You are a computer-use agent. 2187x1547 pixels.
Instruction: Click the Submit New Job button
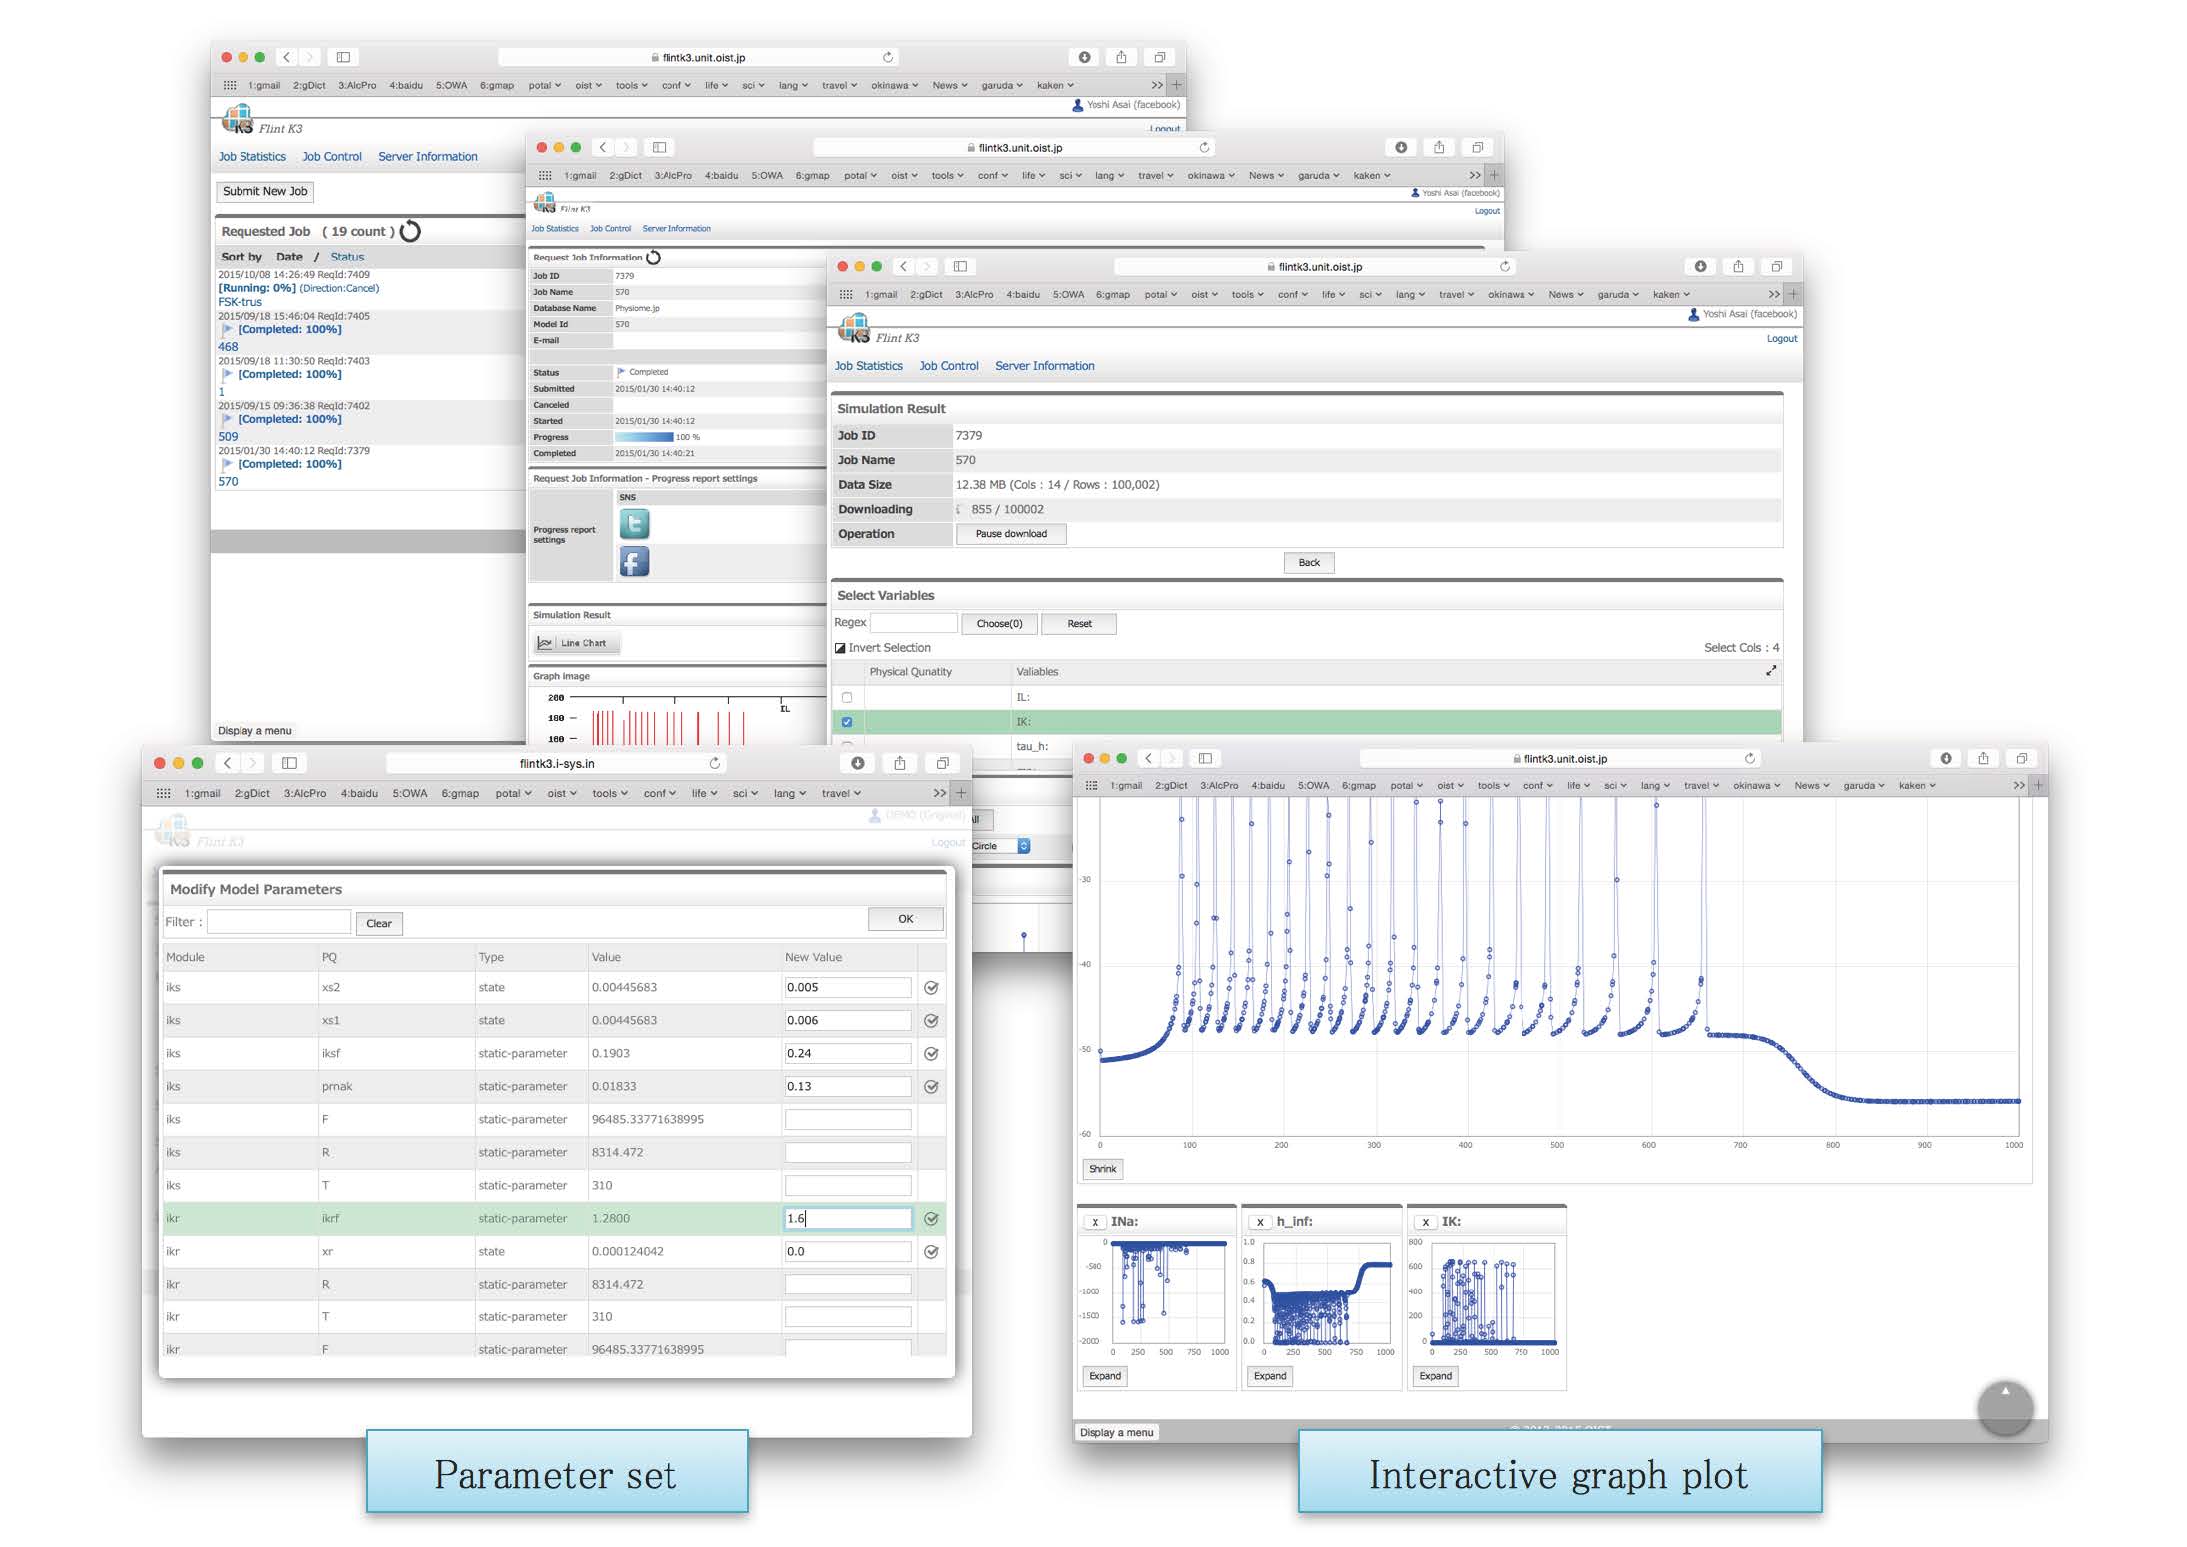tap(265, 191)
